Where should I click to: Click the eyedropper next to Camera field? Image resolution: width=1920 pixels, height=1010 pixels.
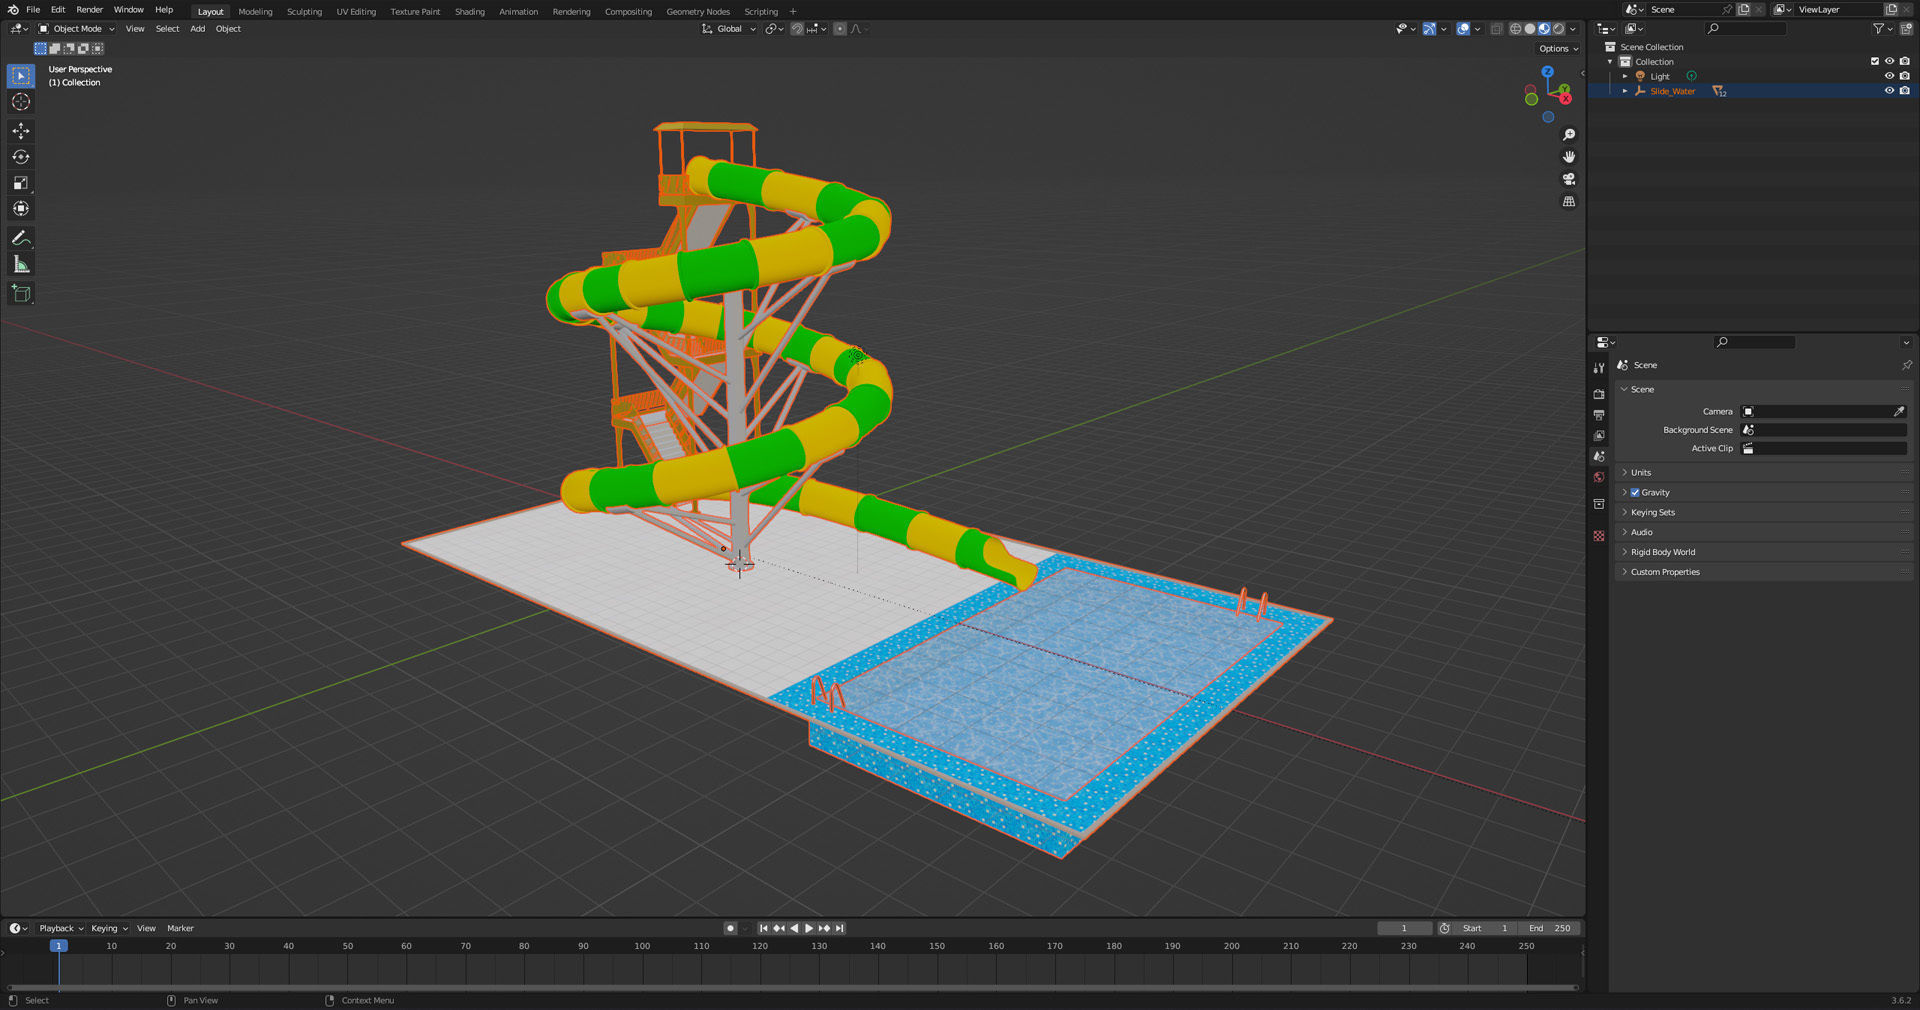(1898, 411)
